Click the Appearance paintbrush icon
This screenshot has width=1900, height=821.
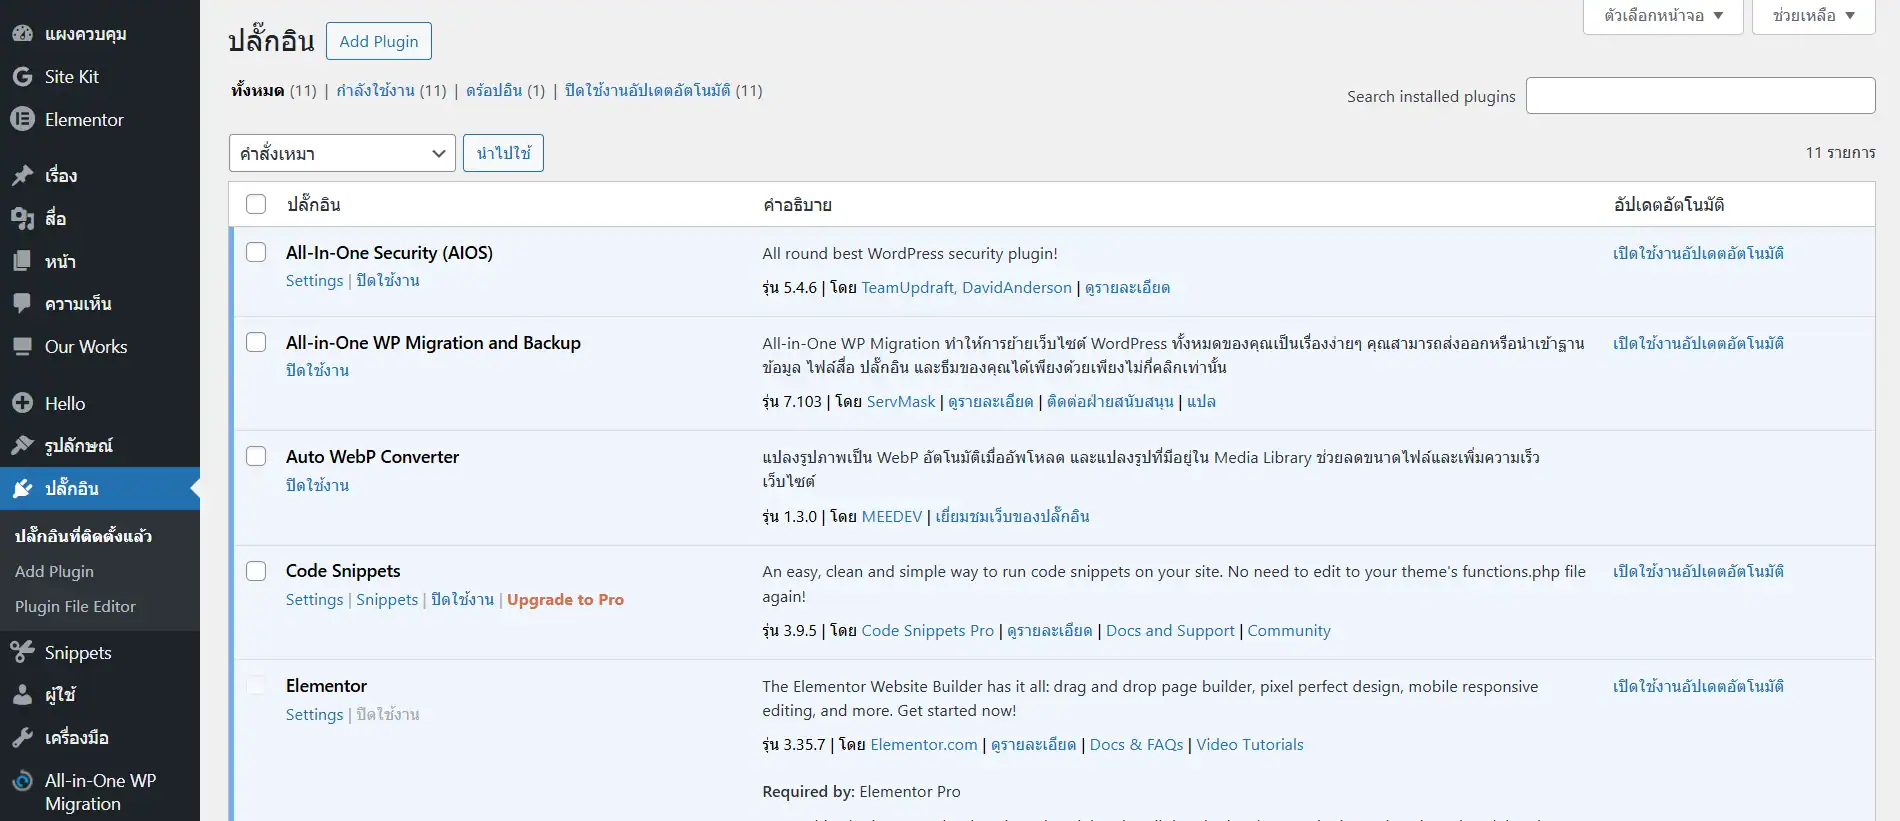(22, 445)
